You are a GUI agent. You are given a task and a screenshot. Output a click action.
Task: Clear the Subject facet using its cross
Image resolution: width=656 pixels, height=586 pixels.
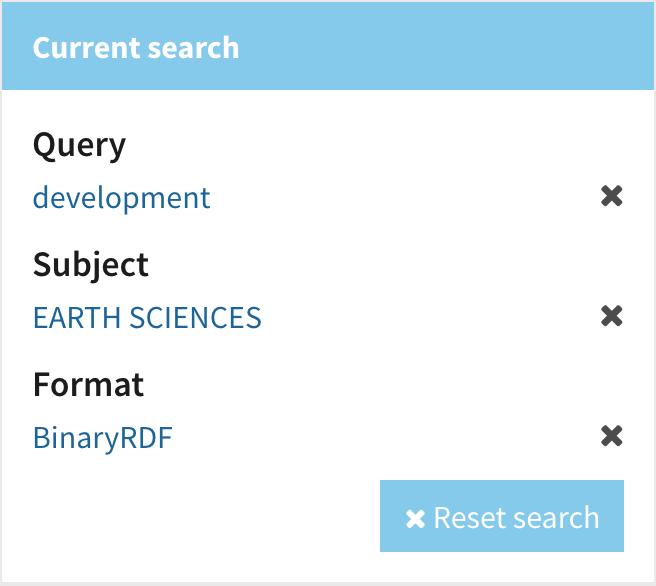coord(611,317)
